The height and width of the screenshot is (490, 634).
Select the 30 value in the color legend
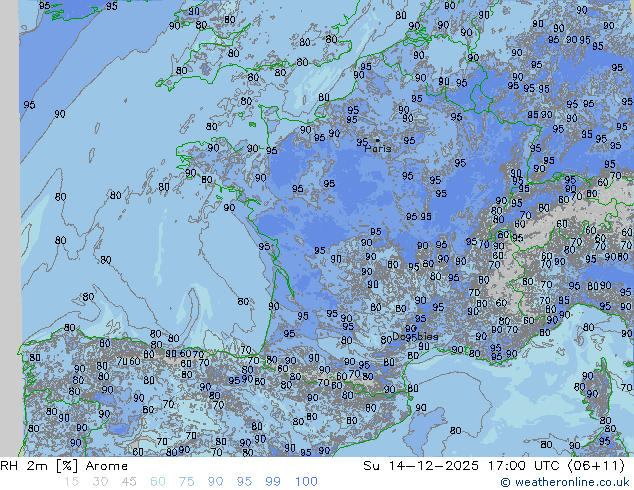pos(100,482)
